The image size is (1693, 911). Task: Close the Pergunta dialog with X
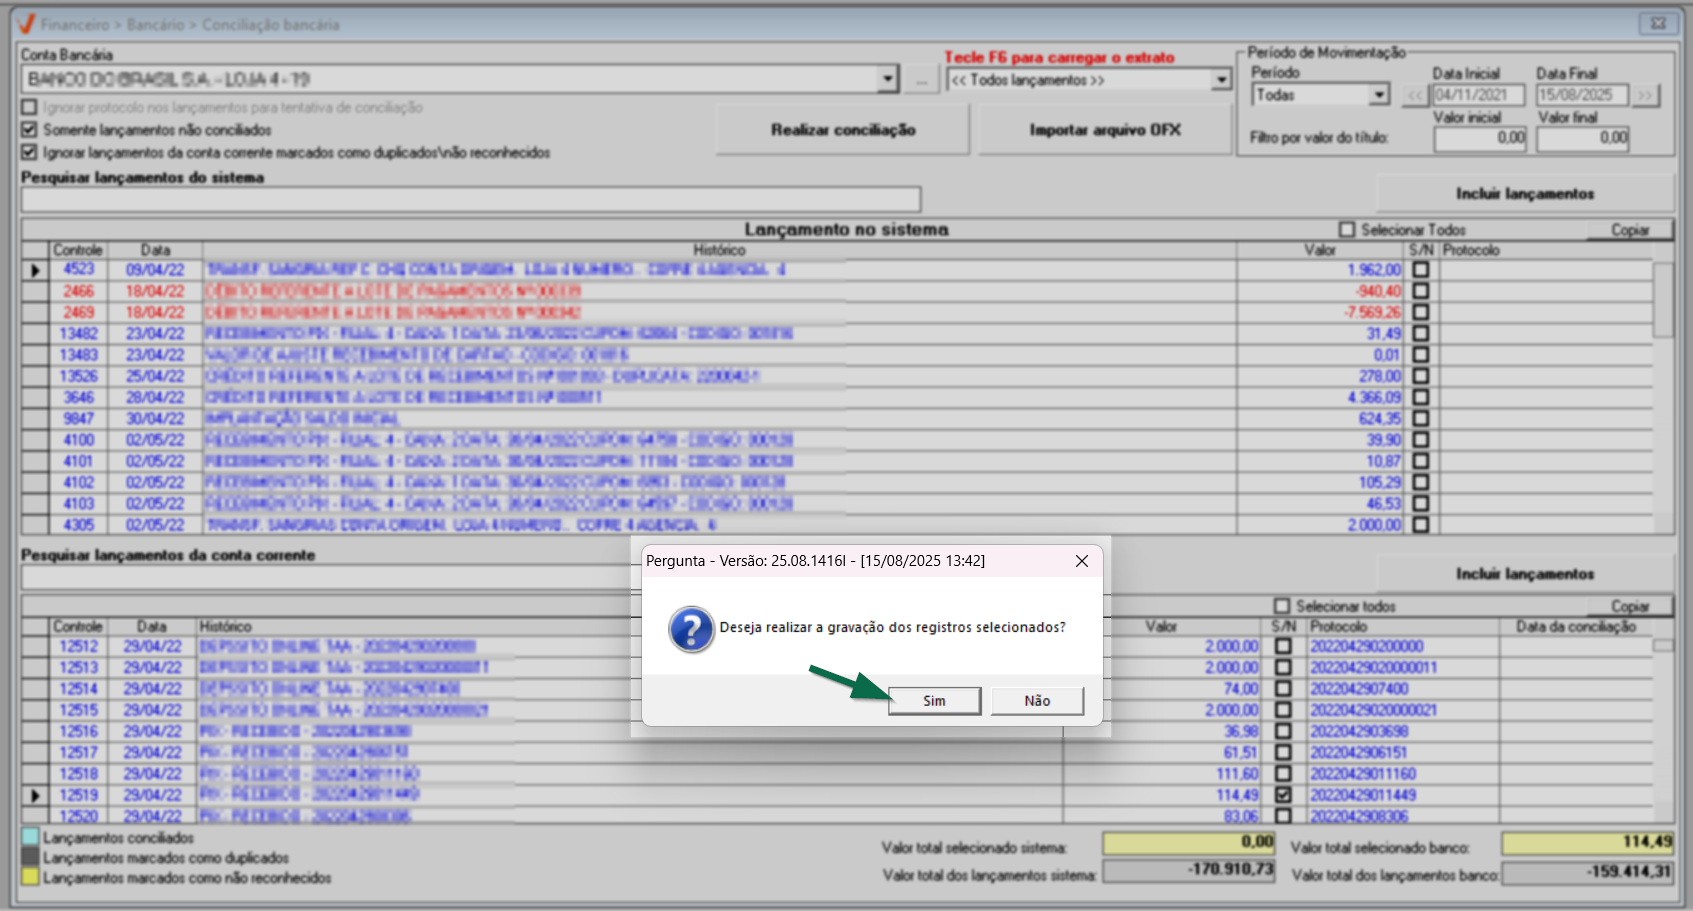(x=1082, y=561)
